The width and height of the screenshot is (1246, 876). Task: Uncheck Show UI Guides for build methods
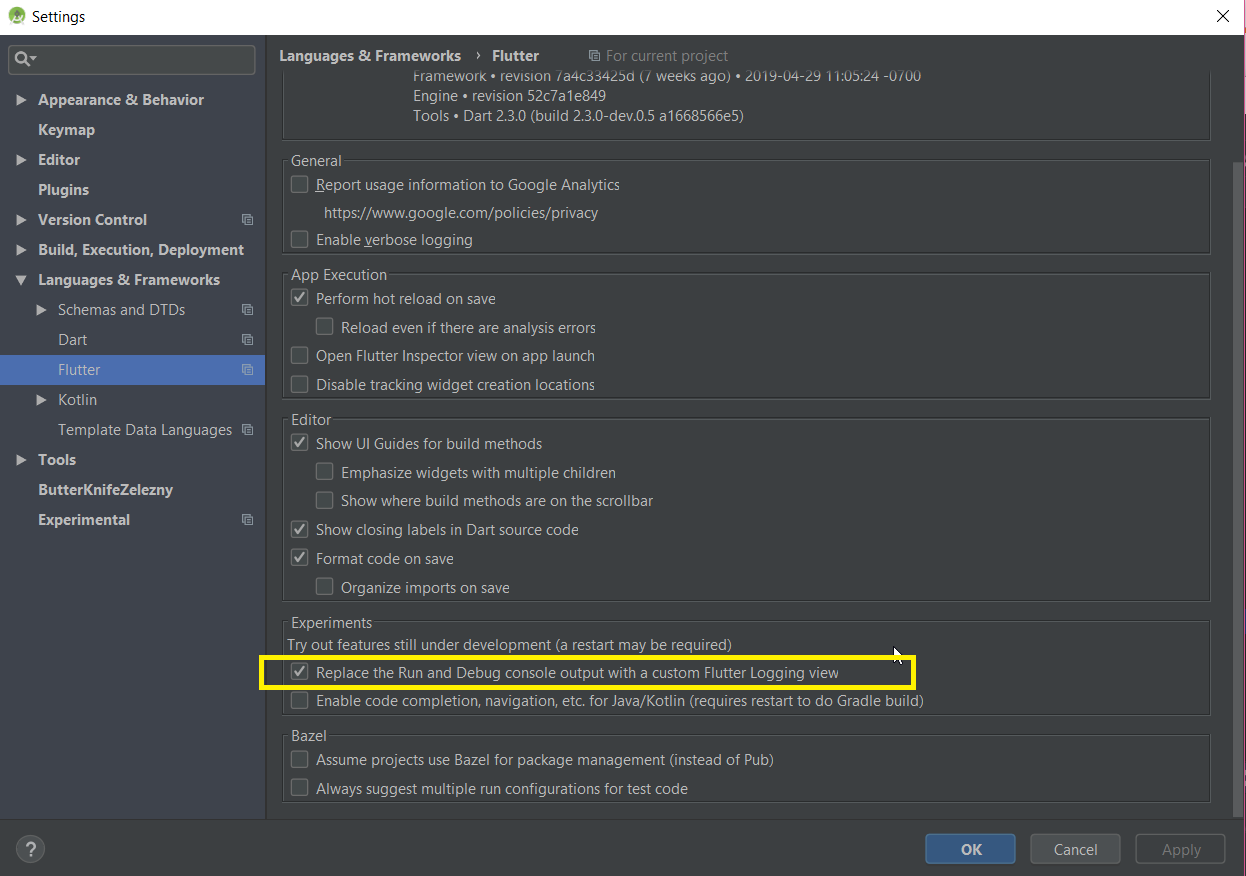299,443
